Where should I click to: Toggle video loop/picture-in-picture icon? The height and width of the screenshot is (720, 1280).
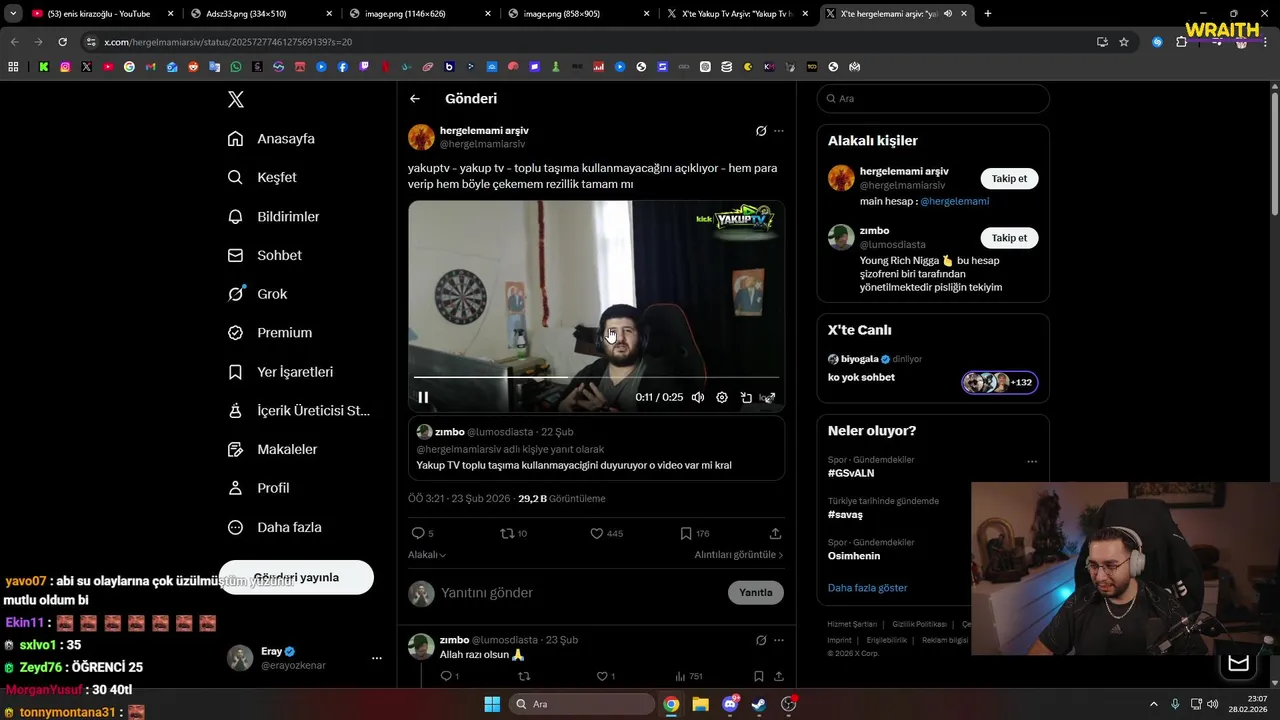[x=746, y=397]
